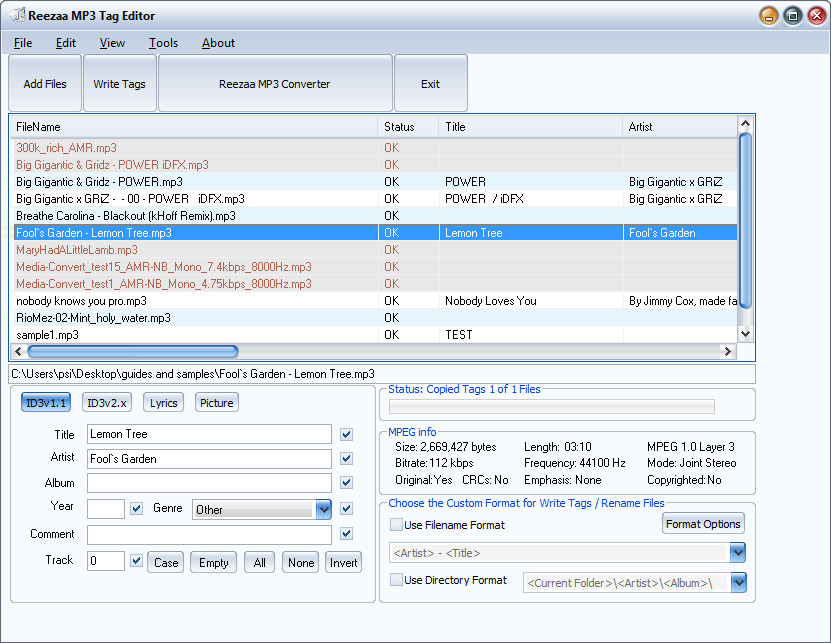The image size is (831, 643).
Task: Expand the Genre dropdown showing Other
Action: (x=323, y=509)
